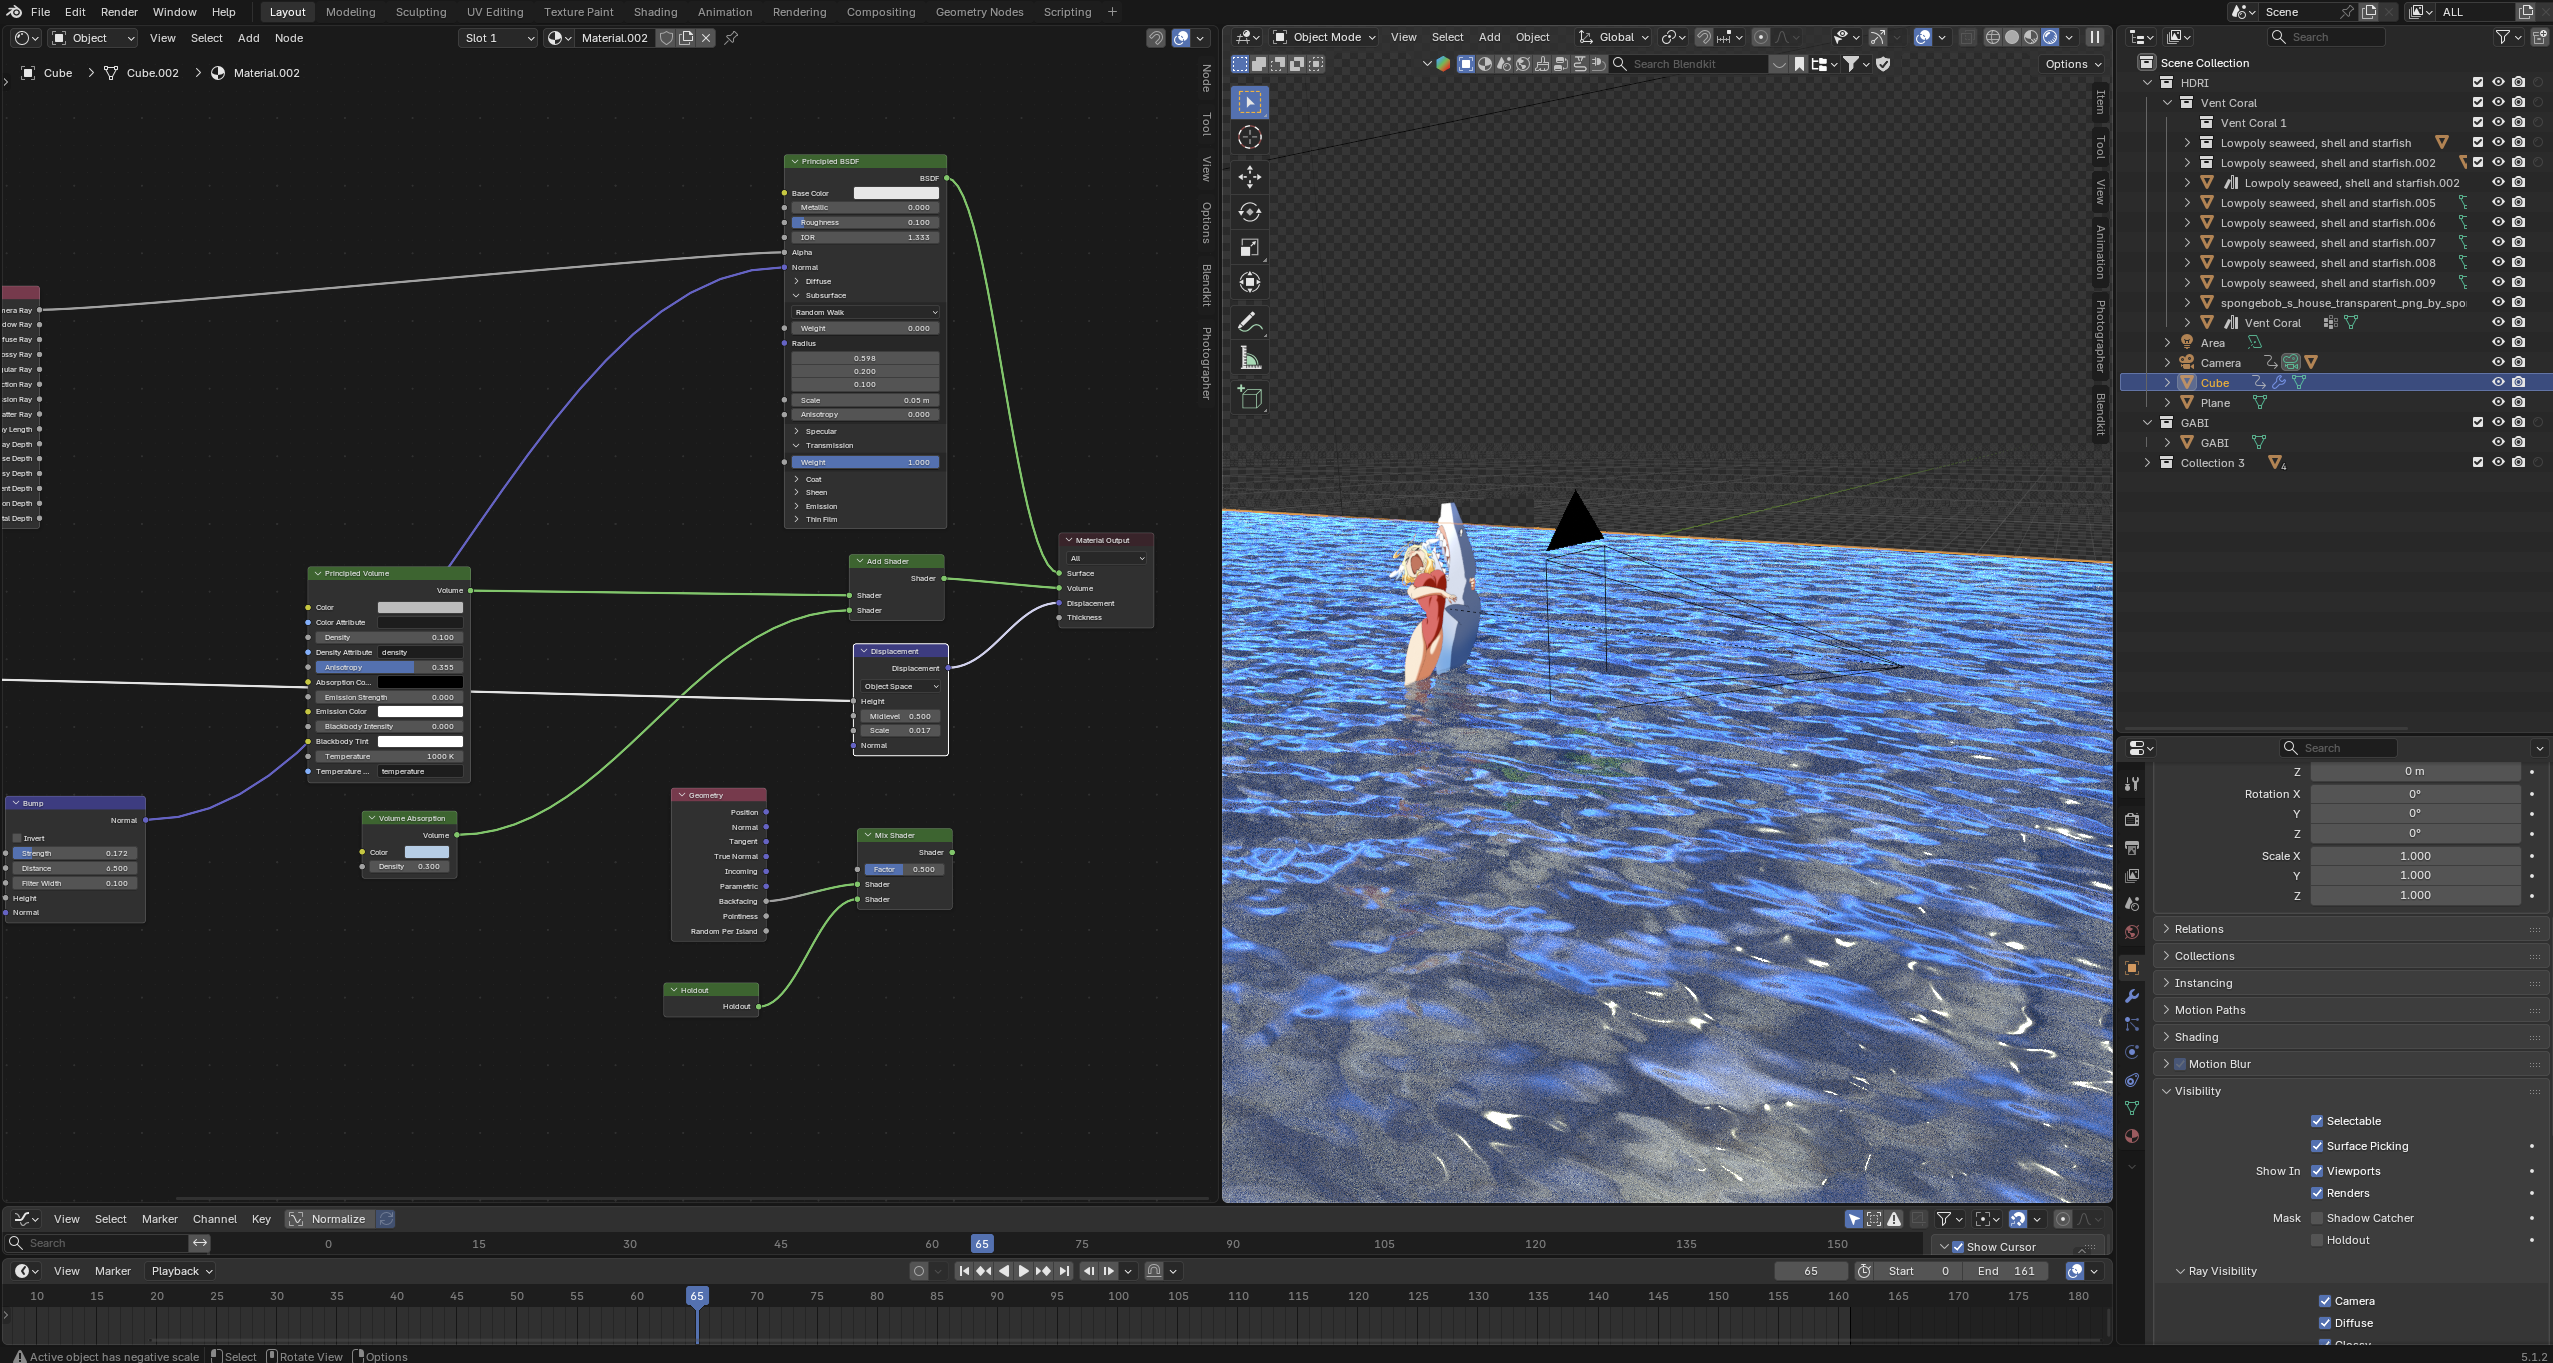Exclude the HDRI collection from view layer
This screenshot has height=1363, width=2553.
click(x=2478, y=82)
